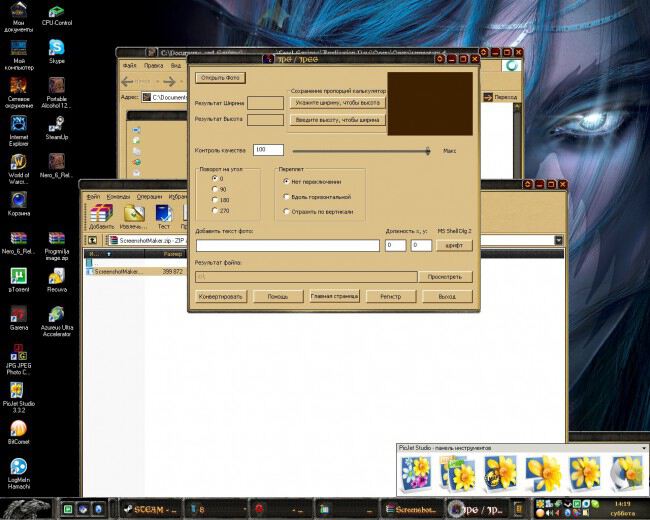Select the PicJet Studio 3.3.2 desktop icon

[x=18, y=398]
